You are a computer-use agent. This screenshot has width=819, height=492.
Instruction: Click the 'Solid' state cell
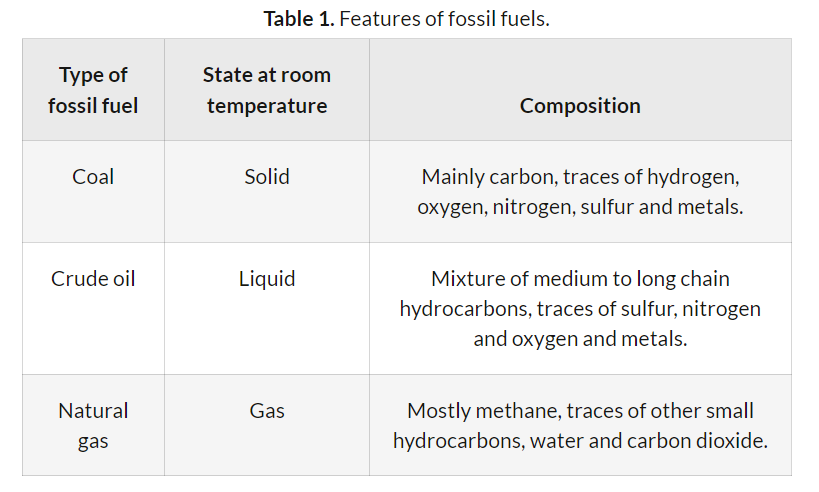click(267, 177)
